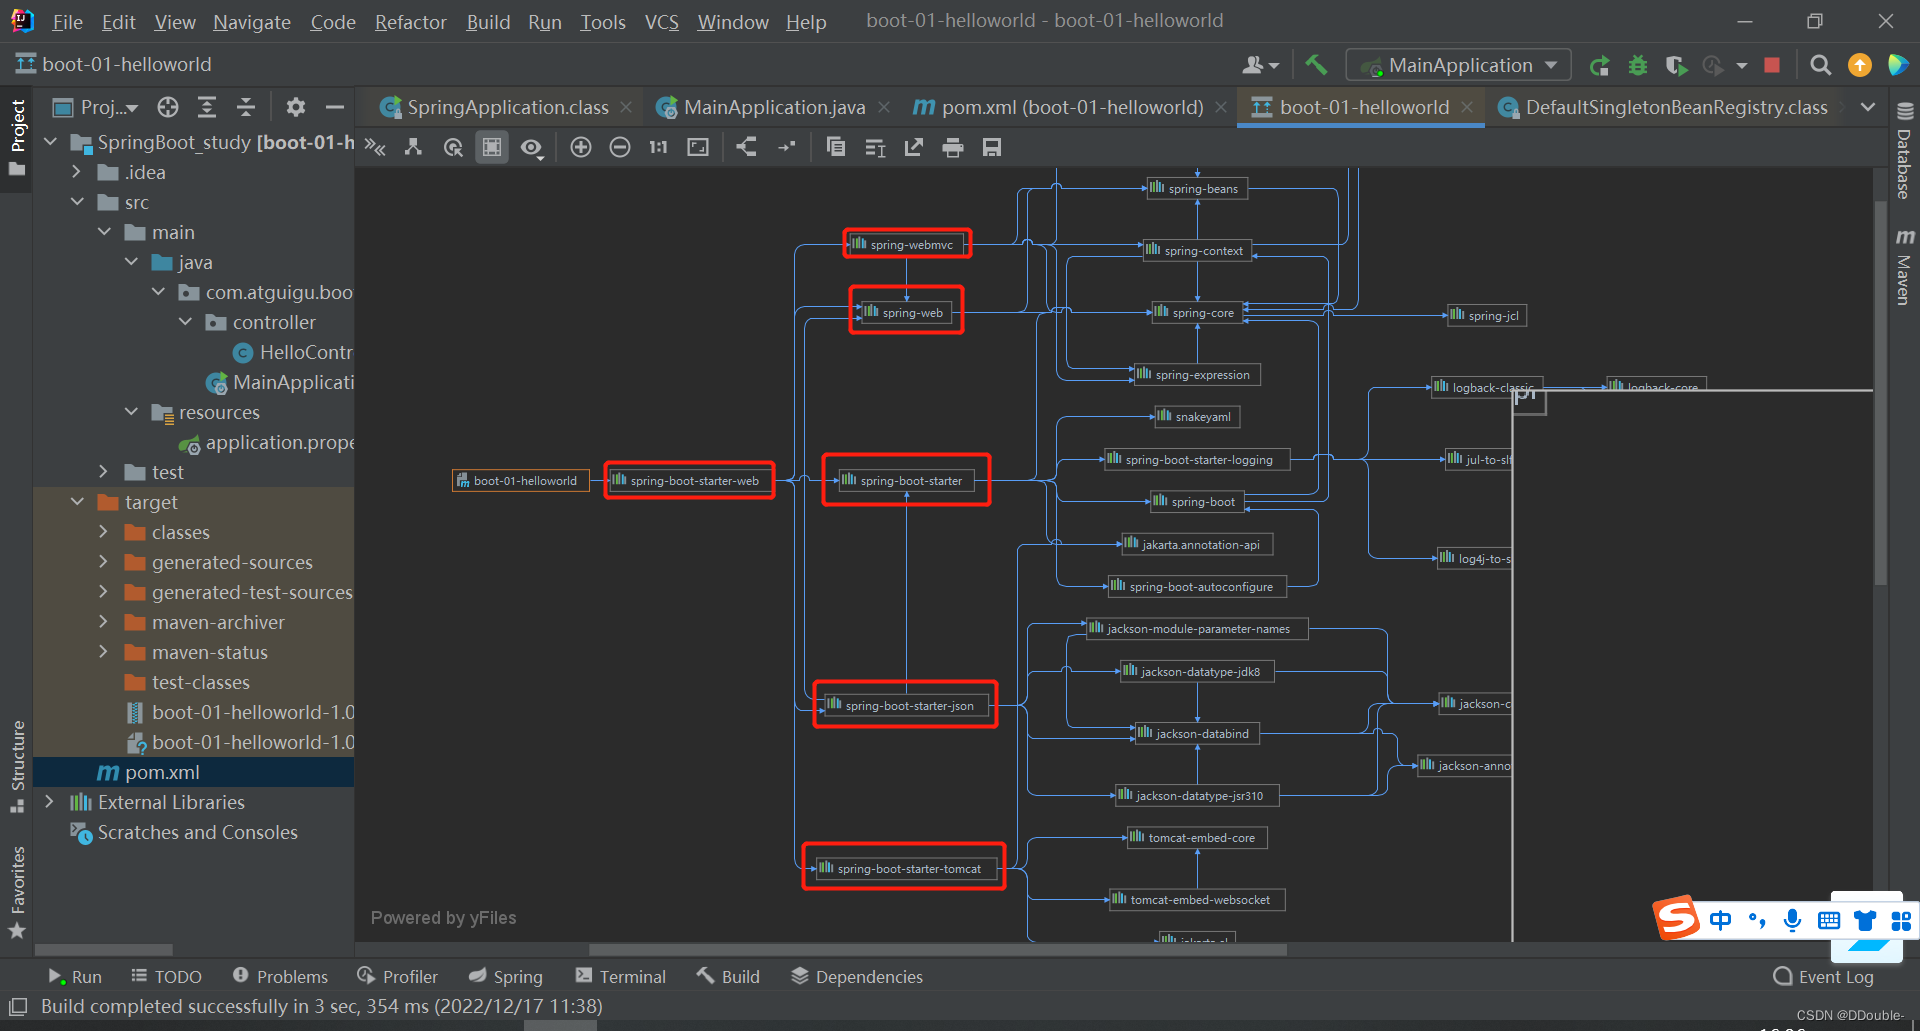Select opened file locate target icon

pyautogui.click(x=168, y=107)
